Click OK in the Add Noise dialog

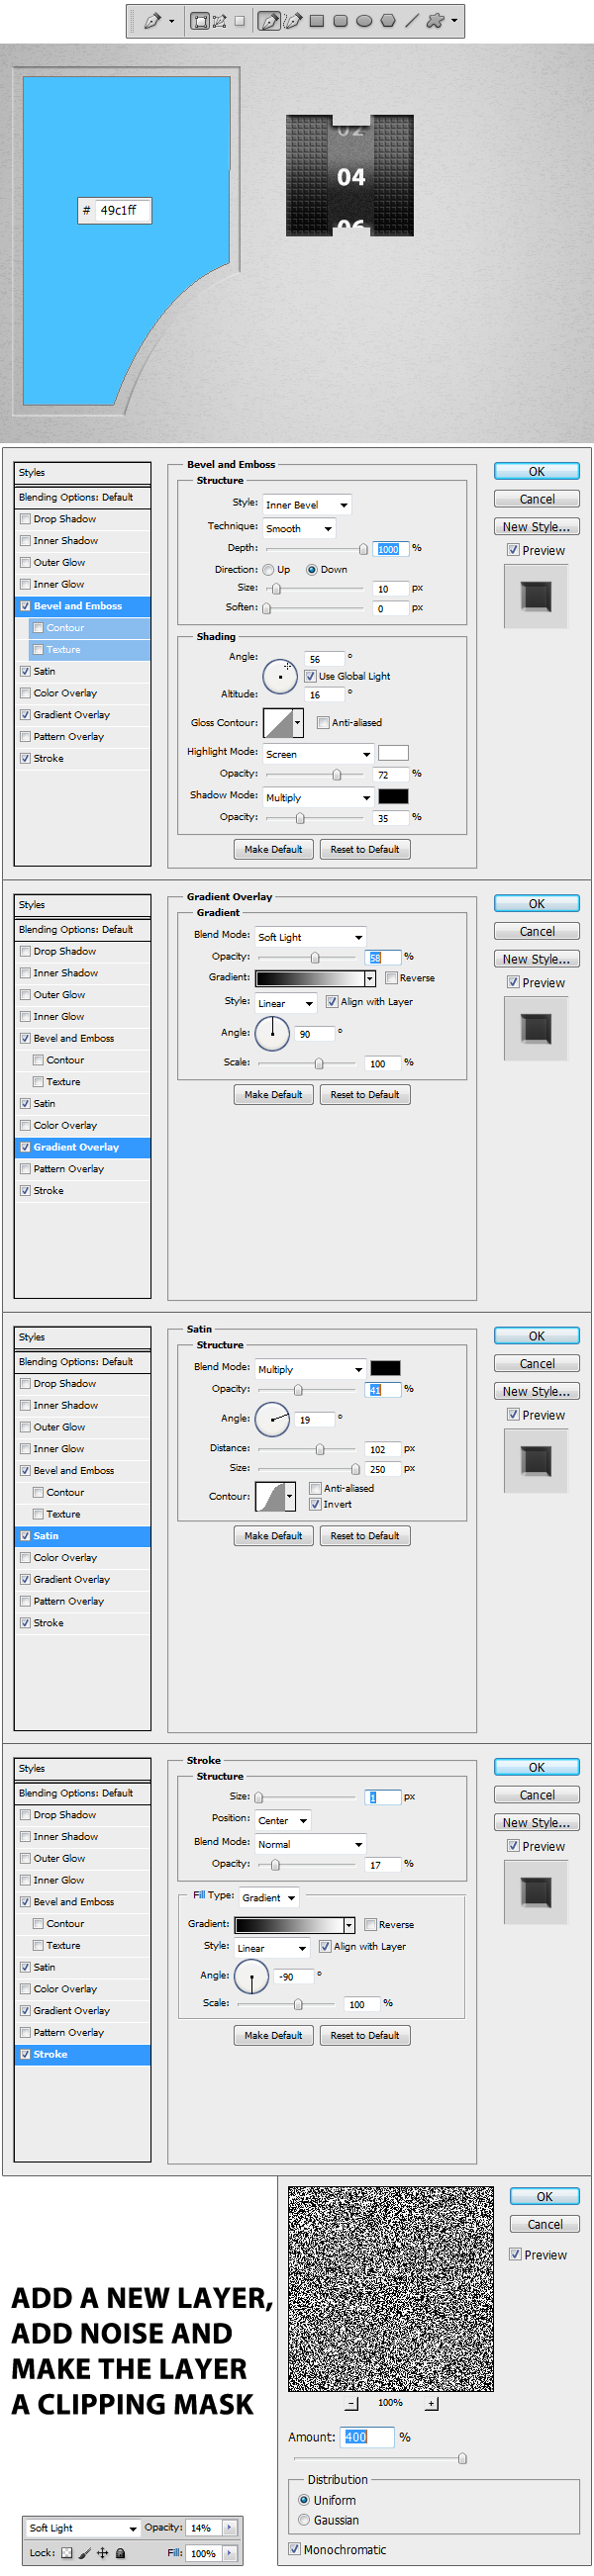tap(544, 2196)
